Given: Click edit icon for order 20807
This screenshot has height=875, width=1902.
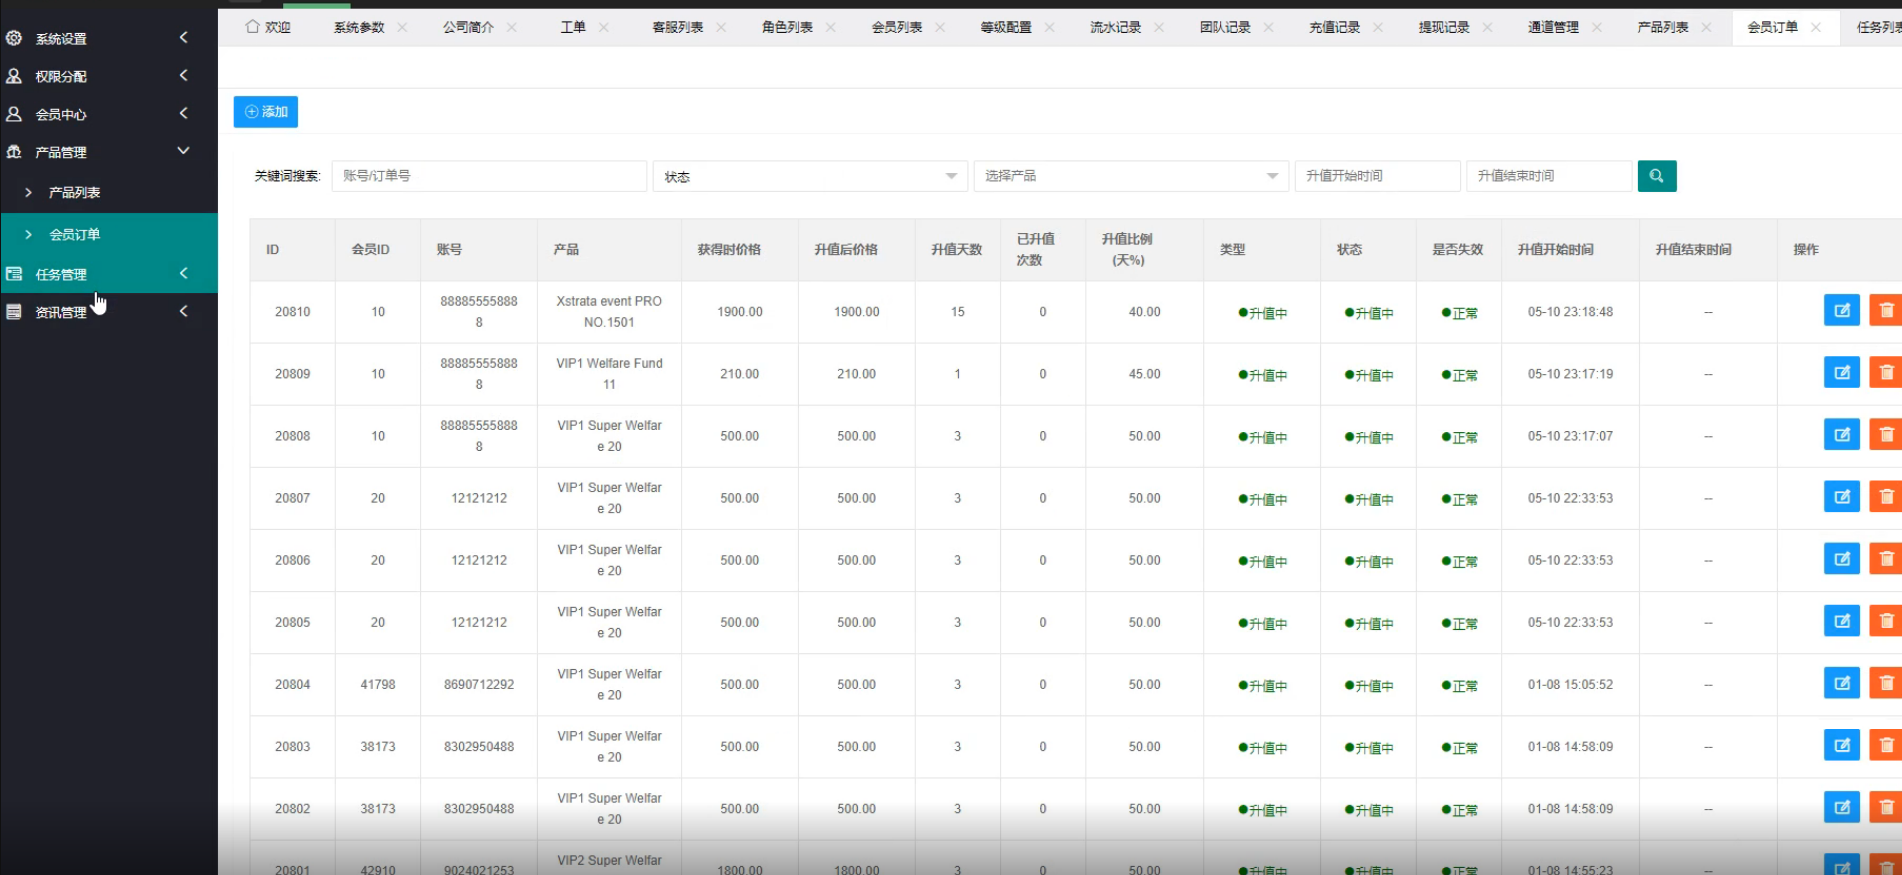Looking at the screenshot, I should (x=1841, y=497).
